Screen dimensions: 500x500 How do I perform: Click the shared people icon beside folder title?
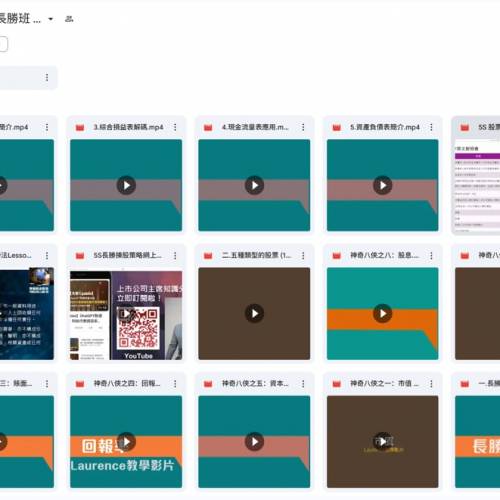(x=69, y=19)
